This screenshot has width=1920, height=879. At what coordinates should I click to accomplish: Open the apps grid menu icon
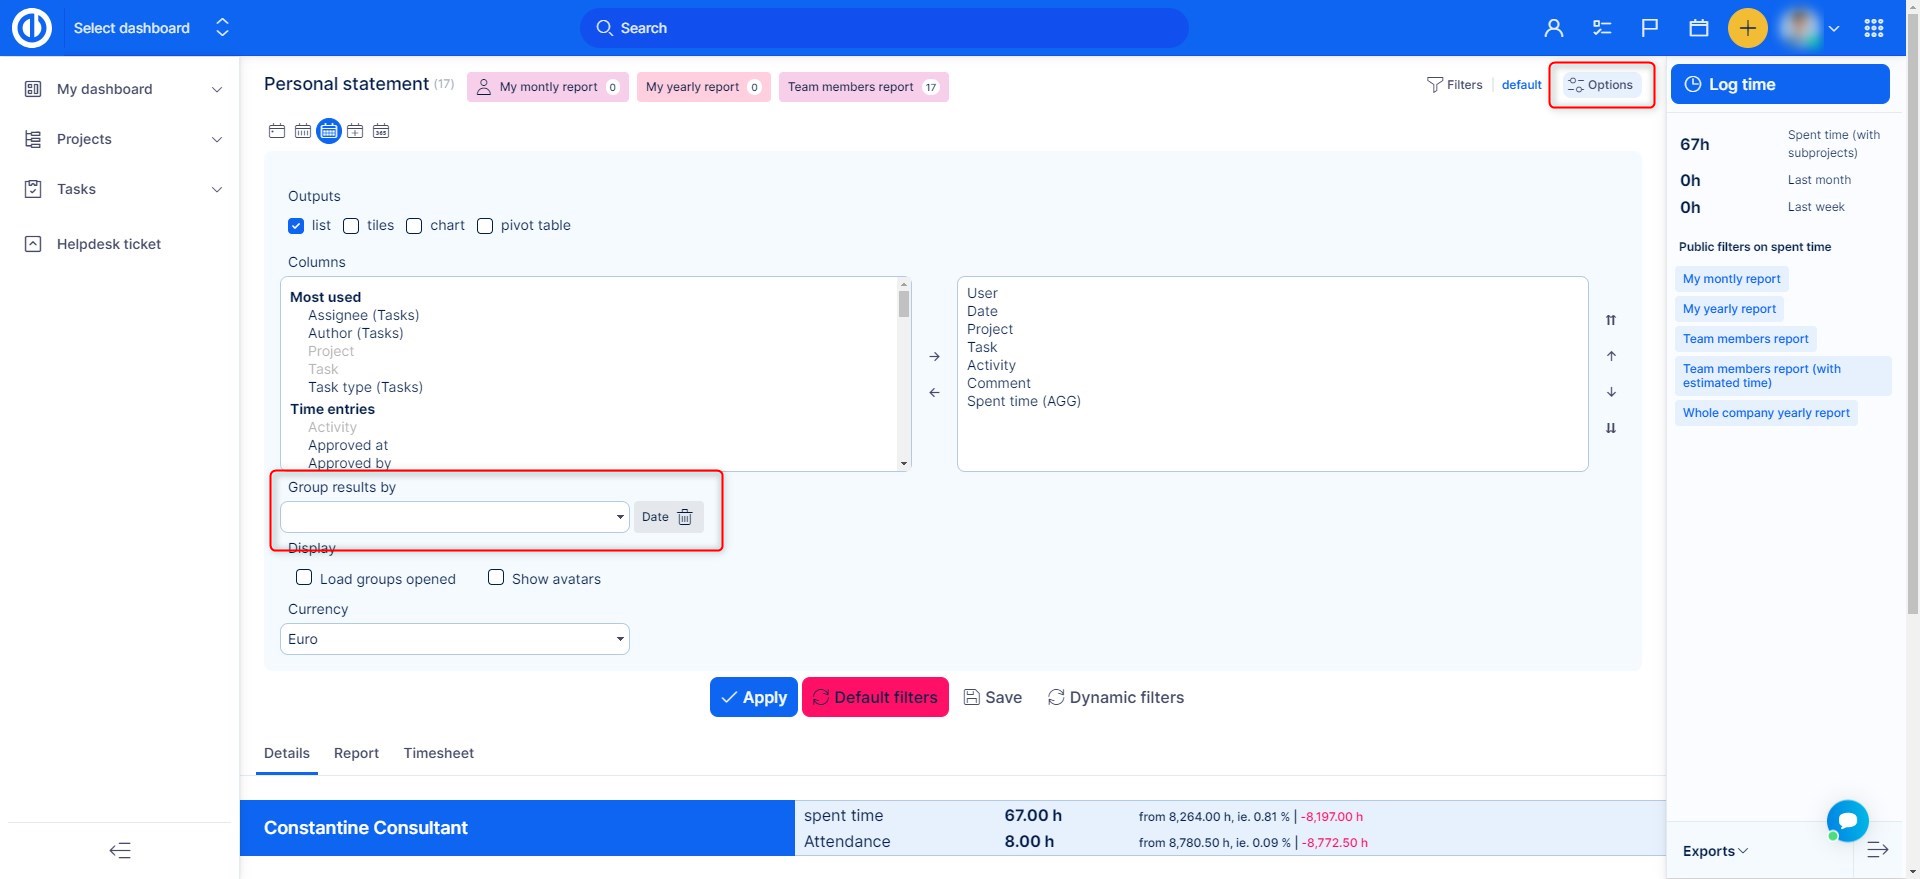[x=1874, y=28]
